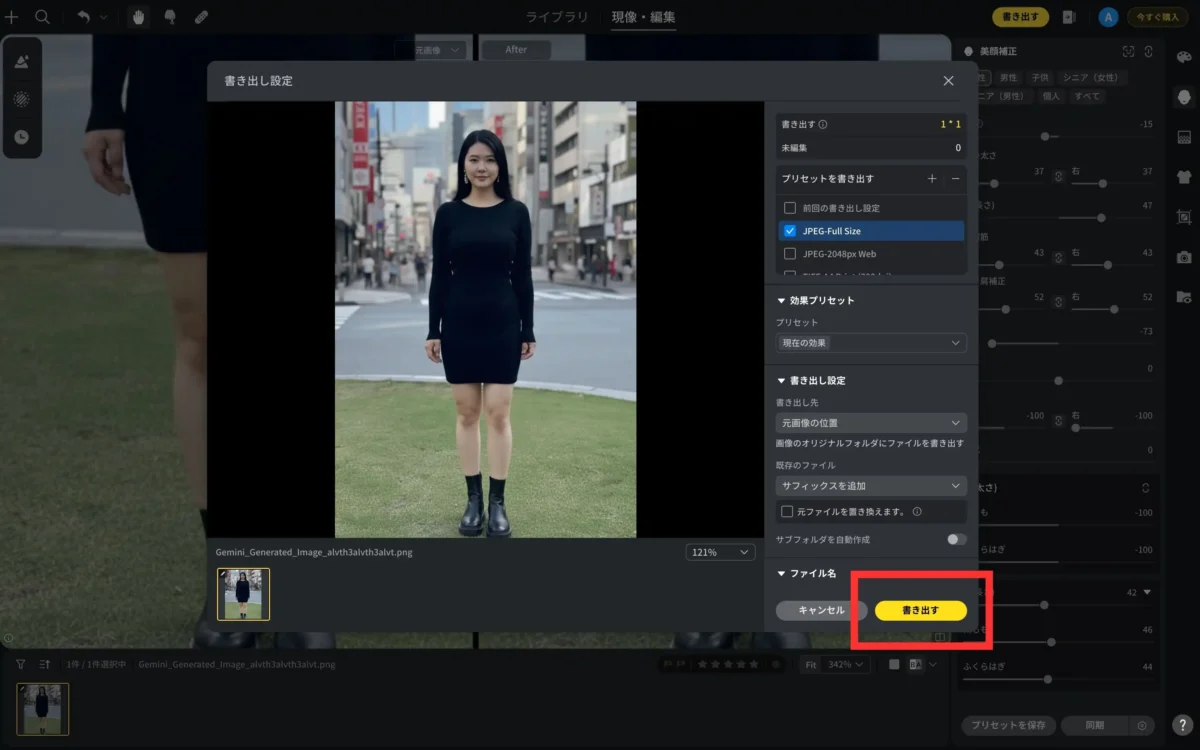Click the striped circle mask icon in left sidebar

pyautogui.click(x=22, y=99)
